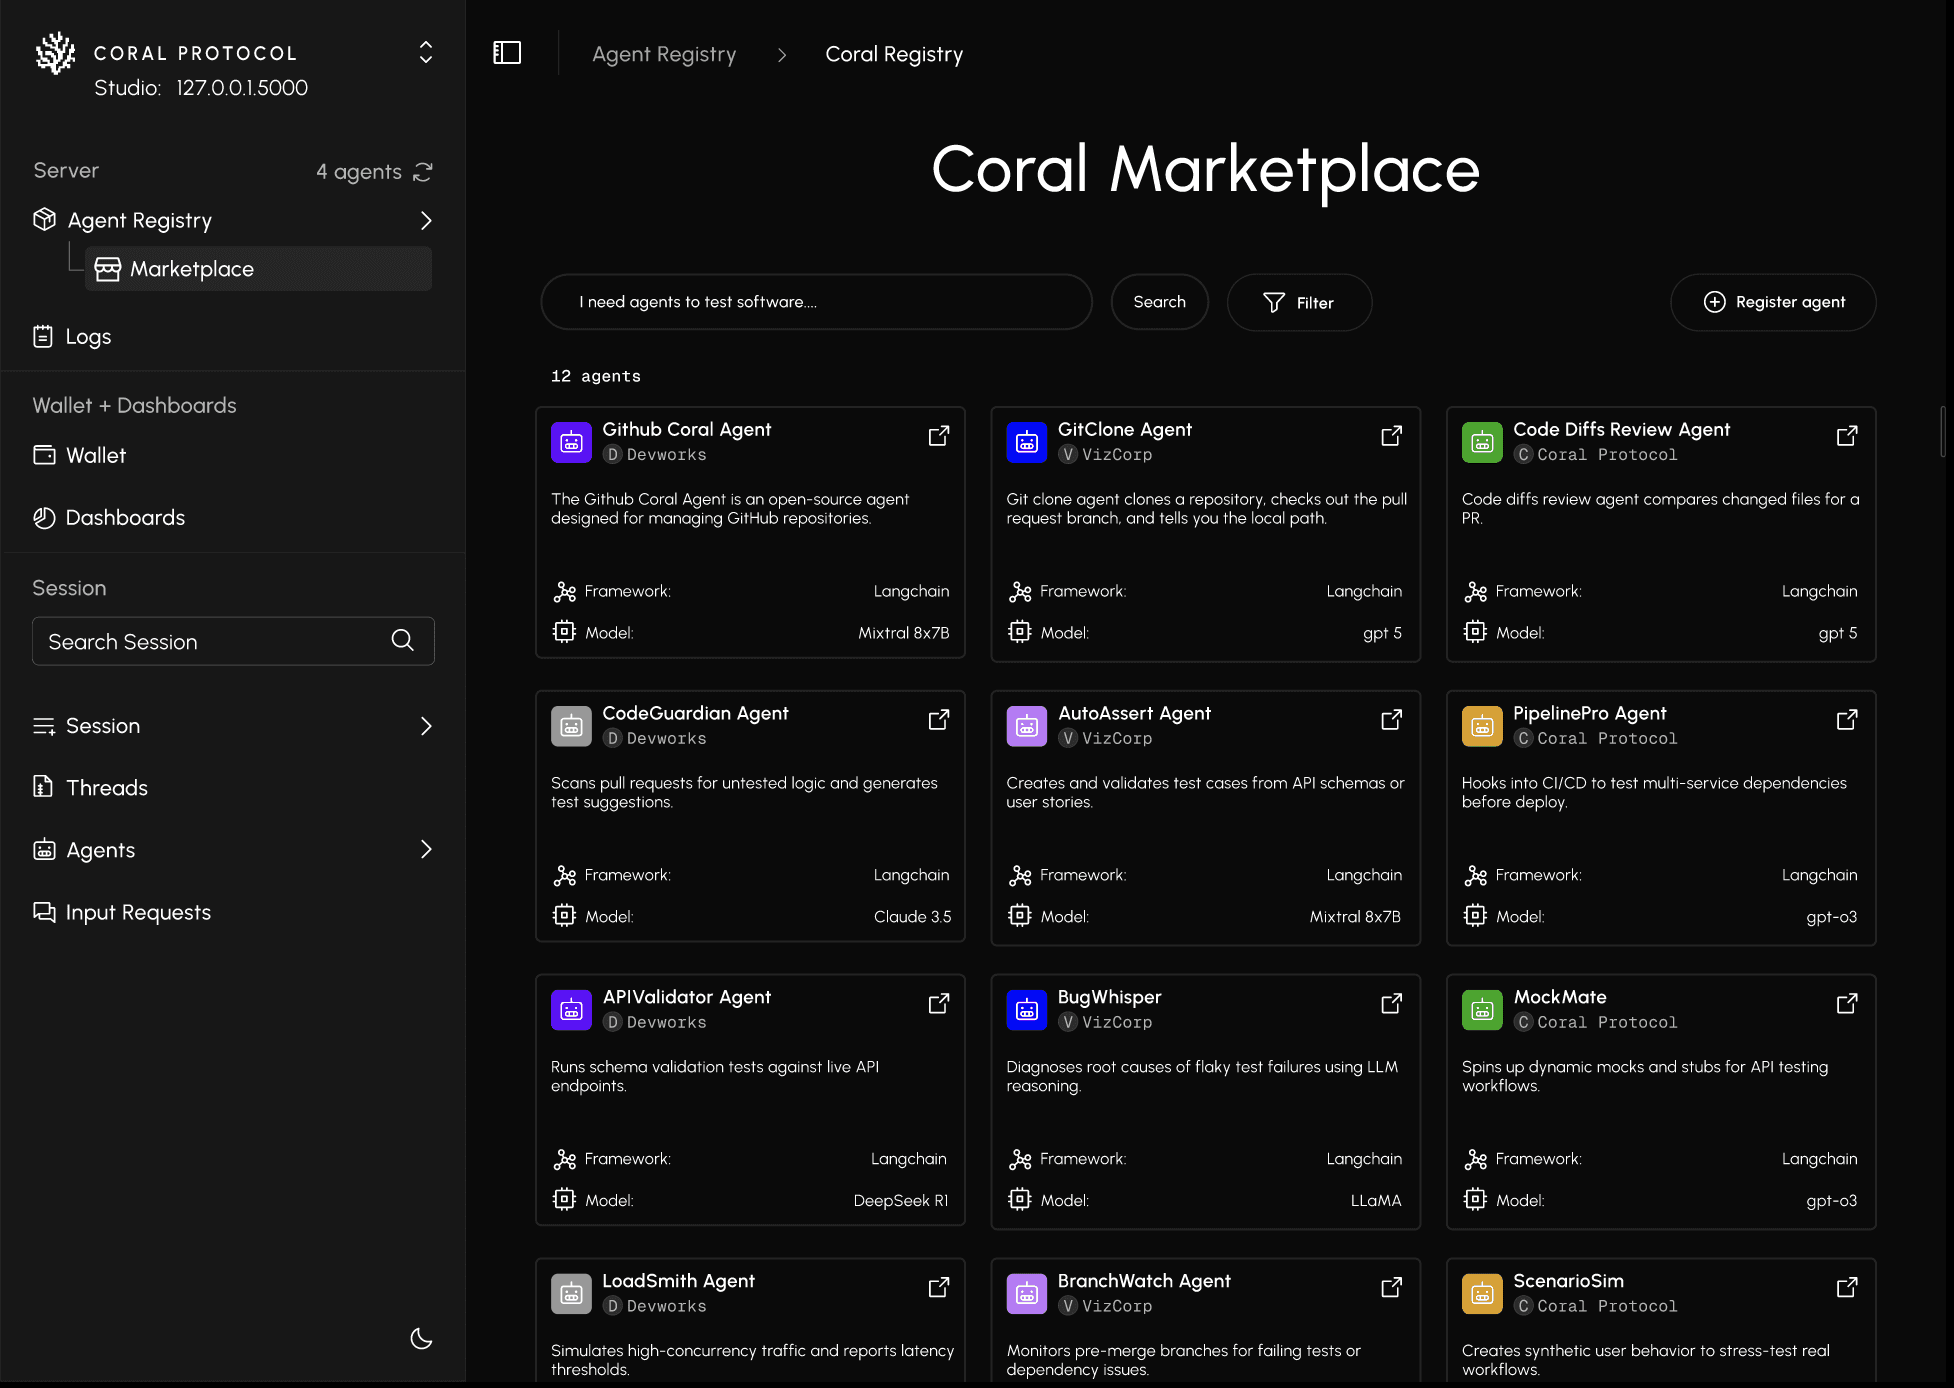This screenshot has height=1388, width=1954.
Task: Toggle dark mode moon icon
Action: 421,1338
